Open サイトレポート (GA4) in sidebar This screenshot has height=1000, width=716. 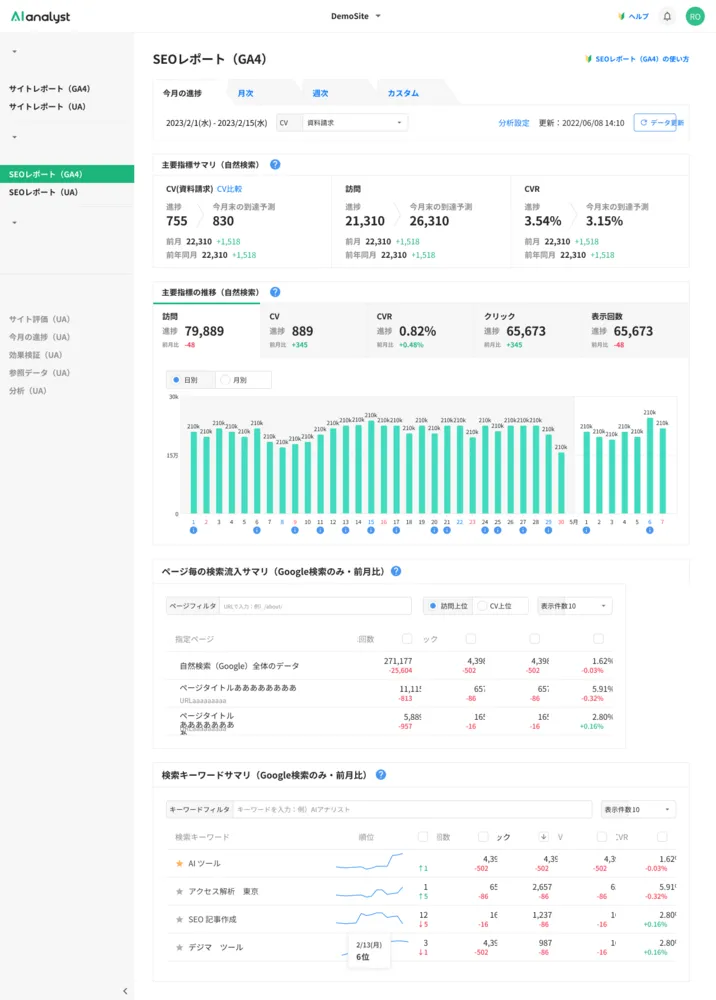pyautogui.click(x=50, y=89)
